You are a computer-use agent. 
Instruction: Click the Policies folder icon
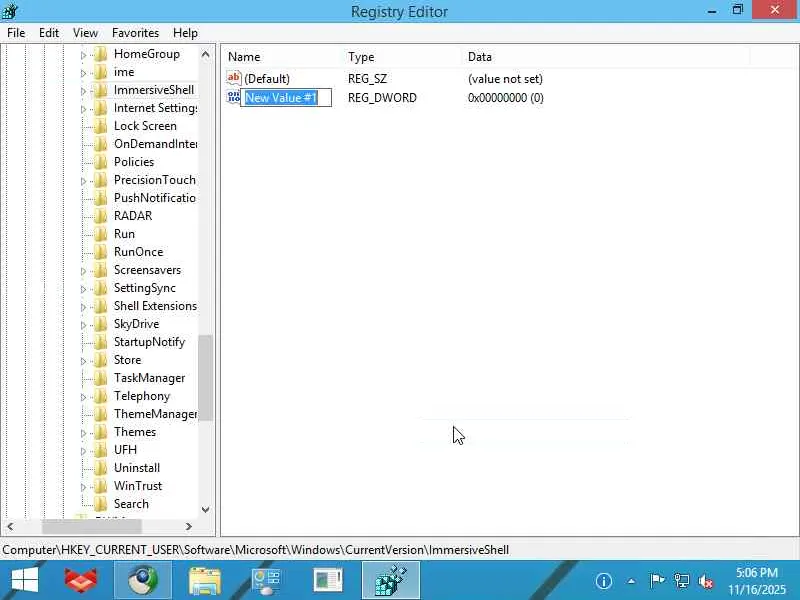click(101, 162)
